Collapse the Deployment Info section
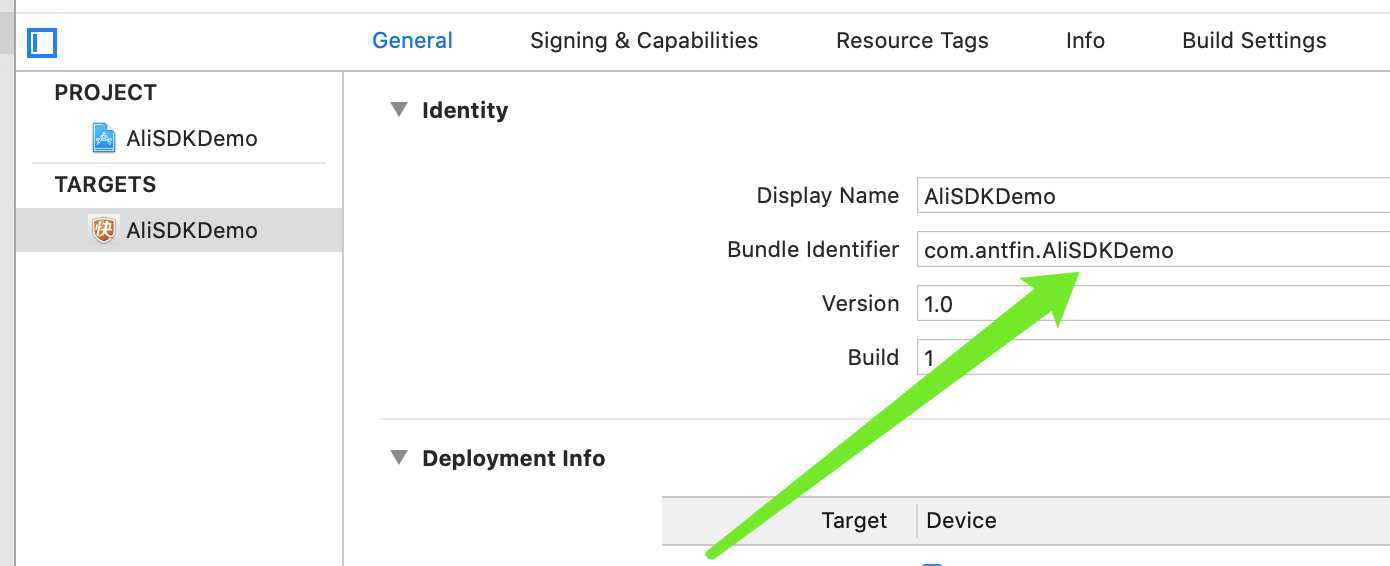The width and height of the screenshot is (1390, 566). pyautogui.click(x=399, y=457)
